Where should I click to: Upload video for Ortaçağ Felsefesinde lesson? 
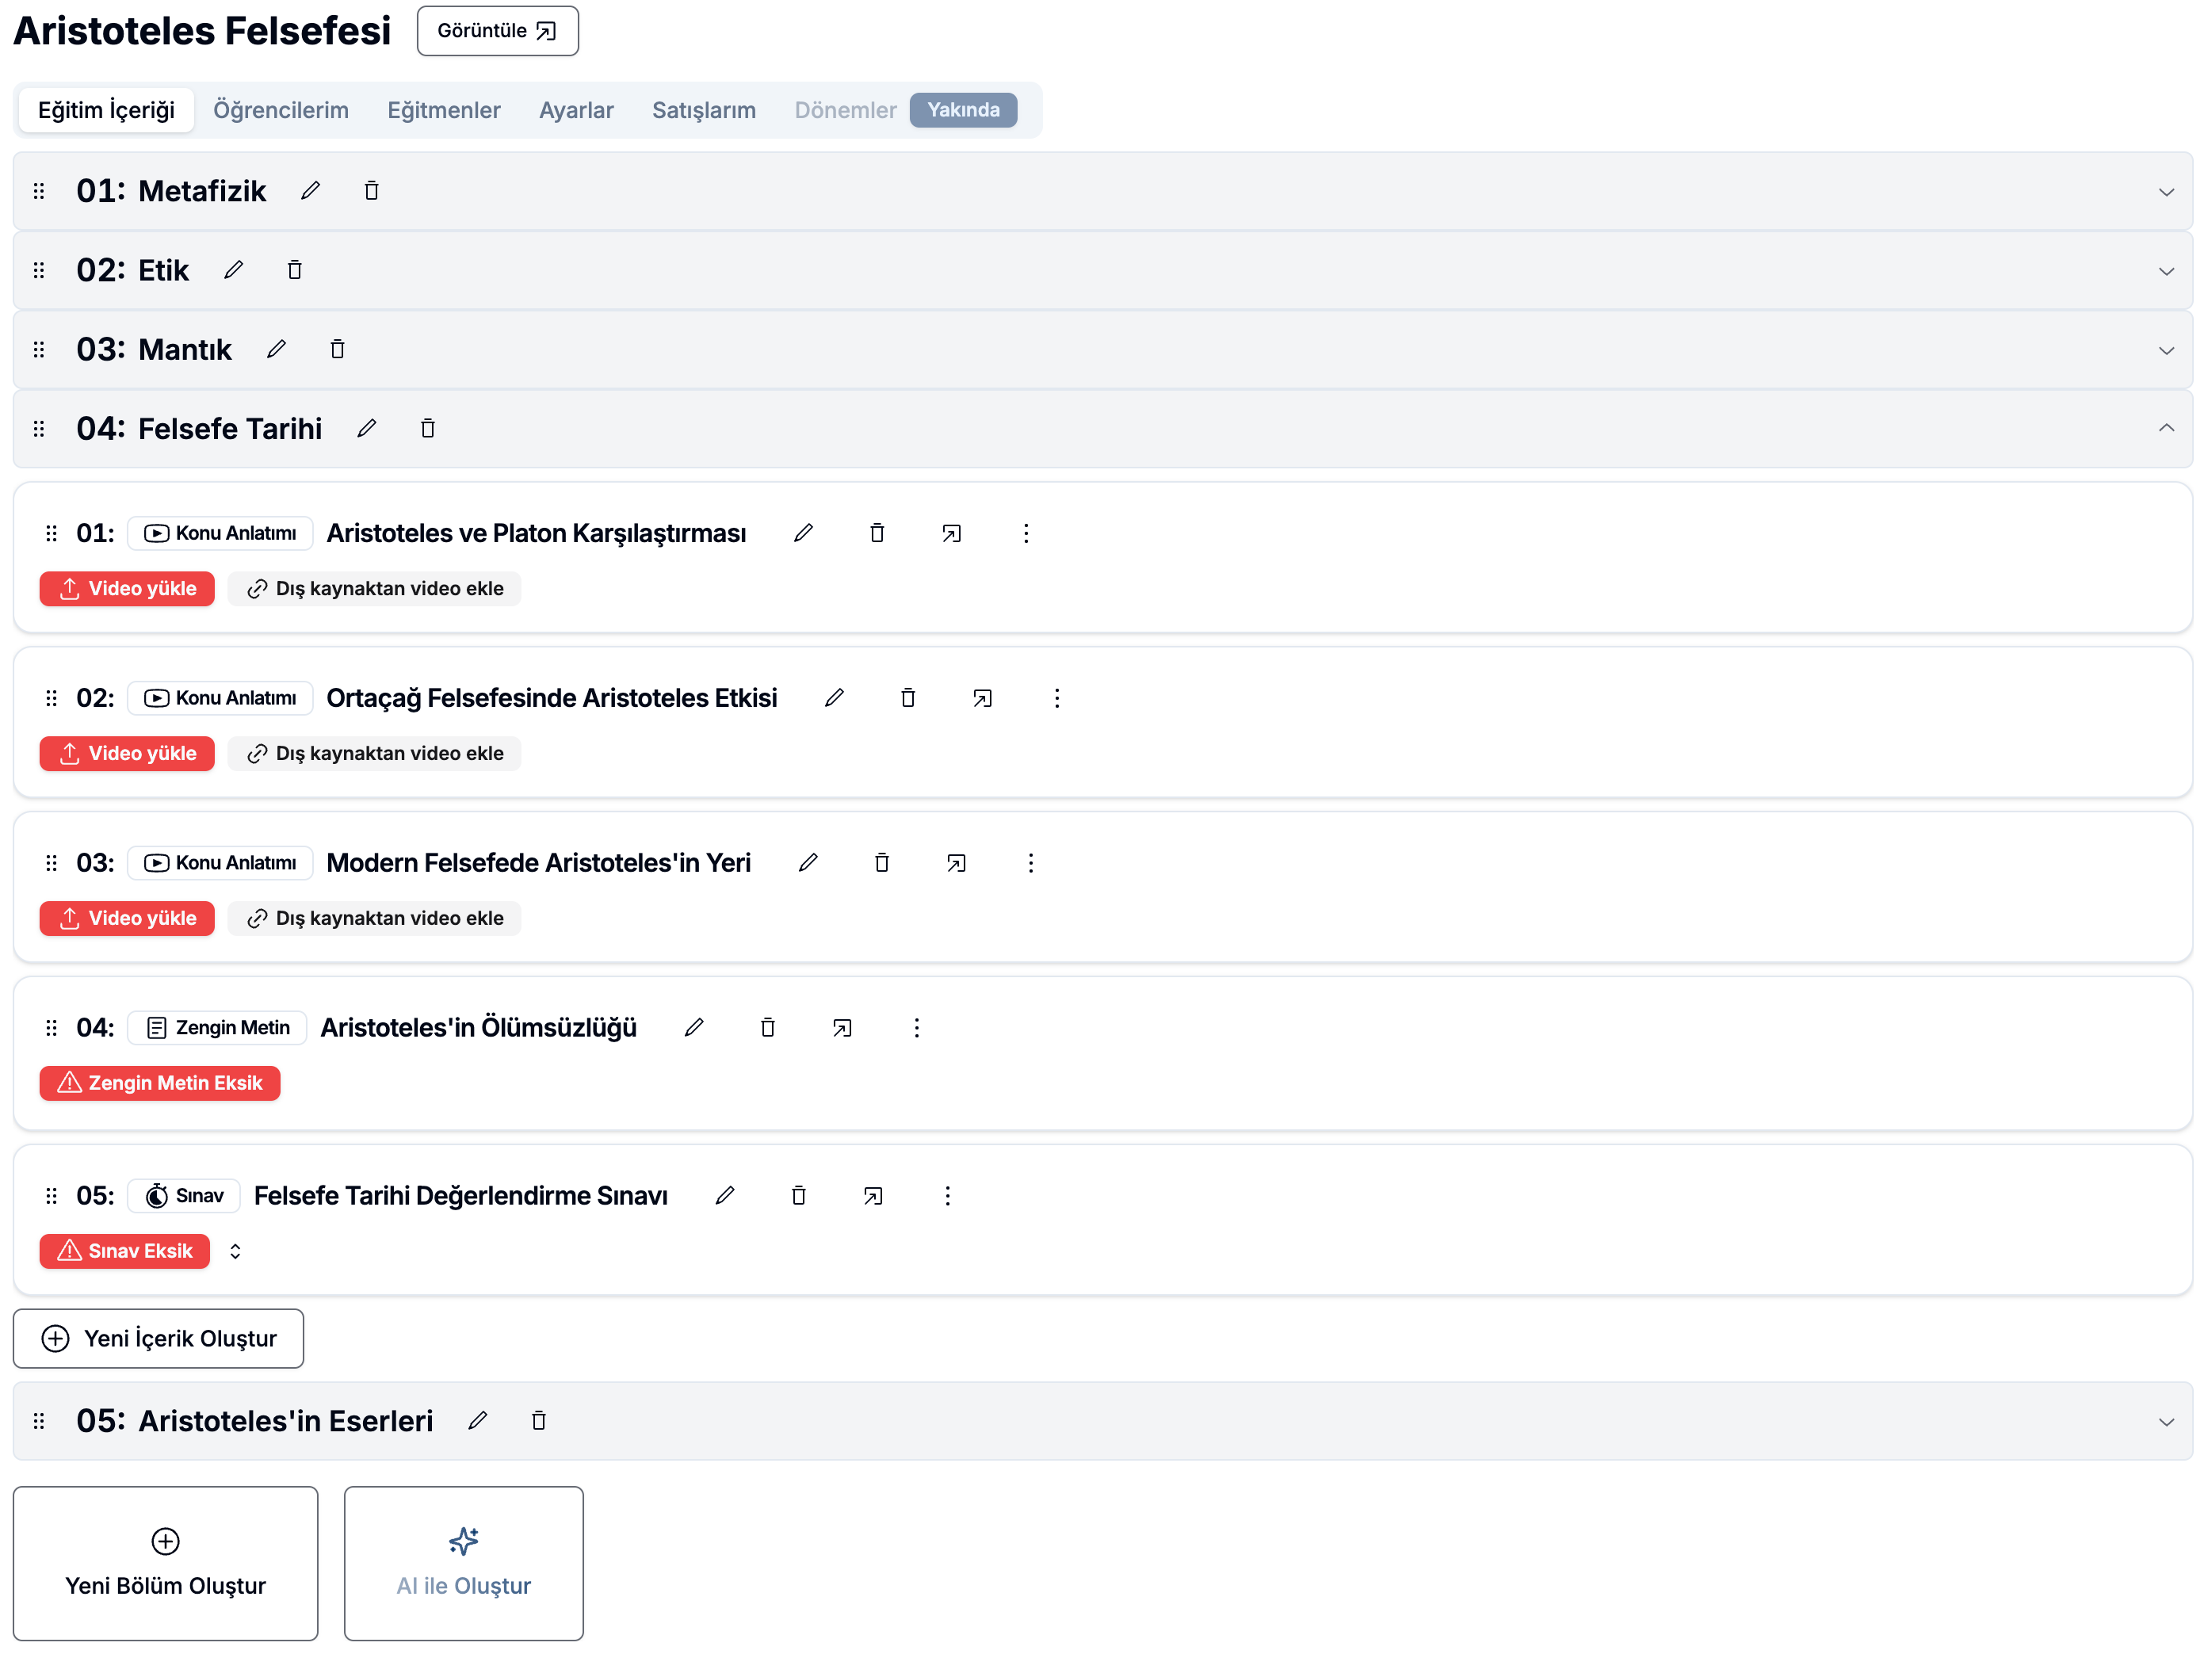click(x=127, y=754)
